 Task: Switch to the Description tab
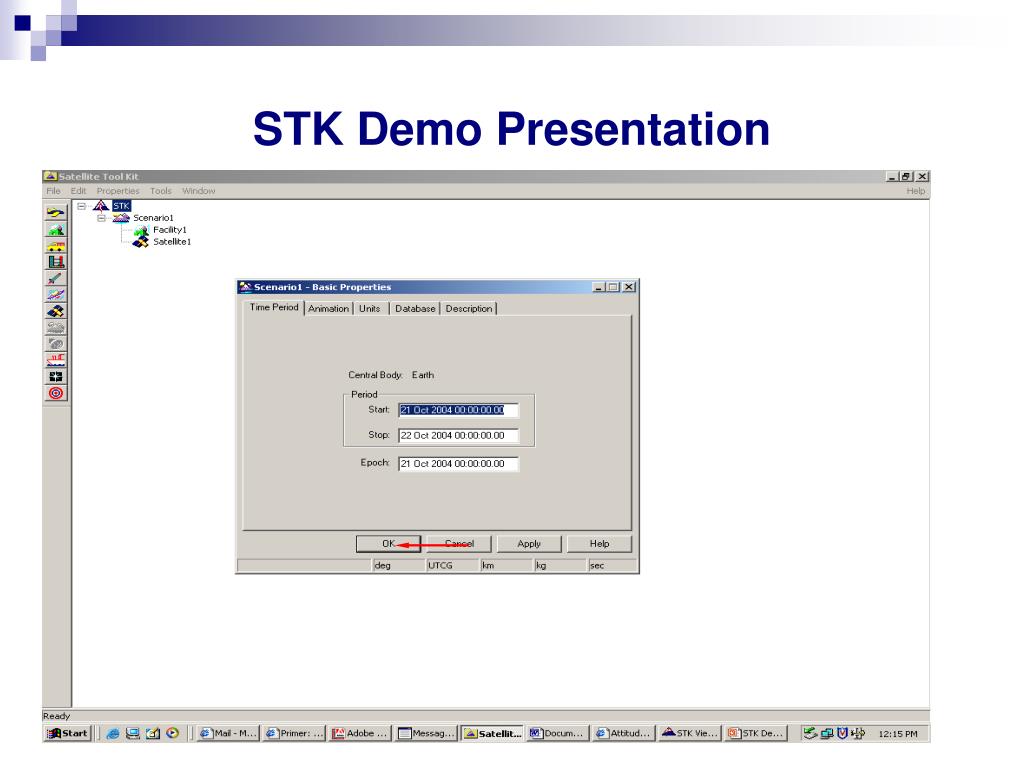[469, 308]
